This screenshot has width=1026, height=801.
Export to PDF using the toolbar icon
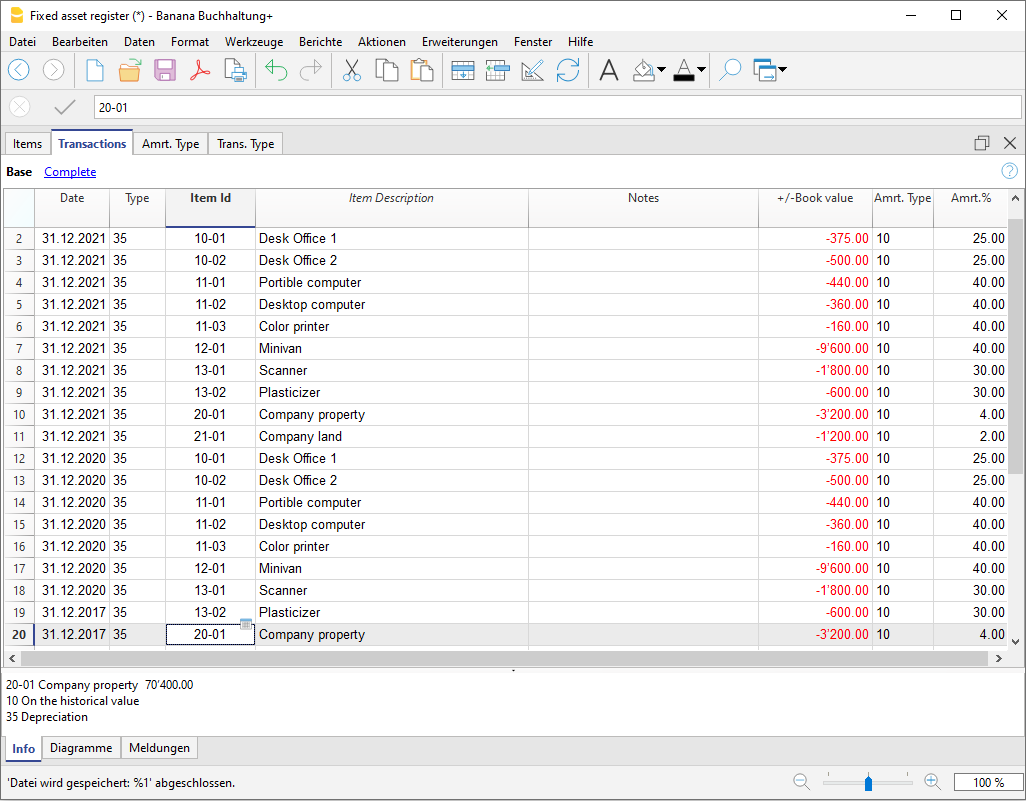[200, 70]
